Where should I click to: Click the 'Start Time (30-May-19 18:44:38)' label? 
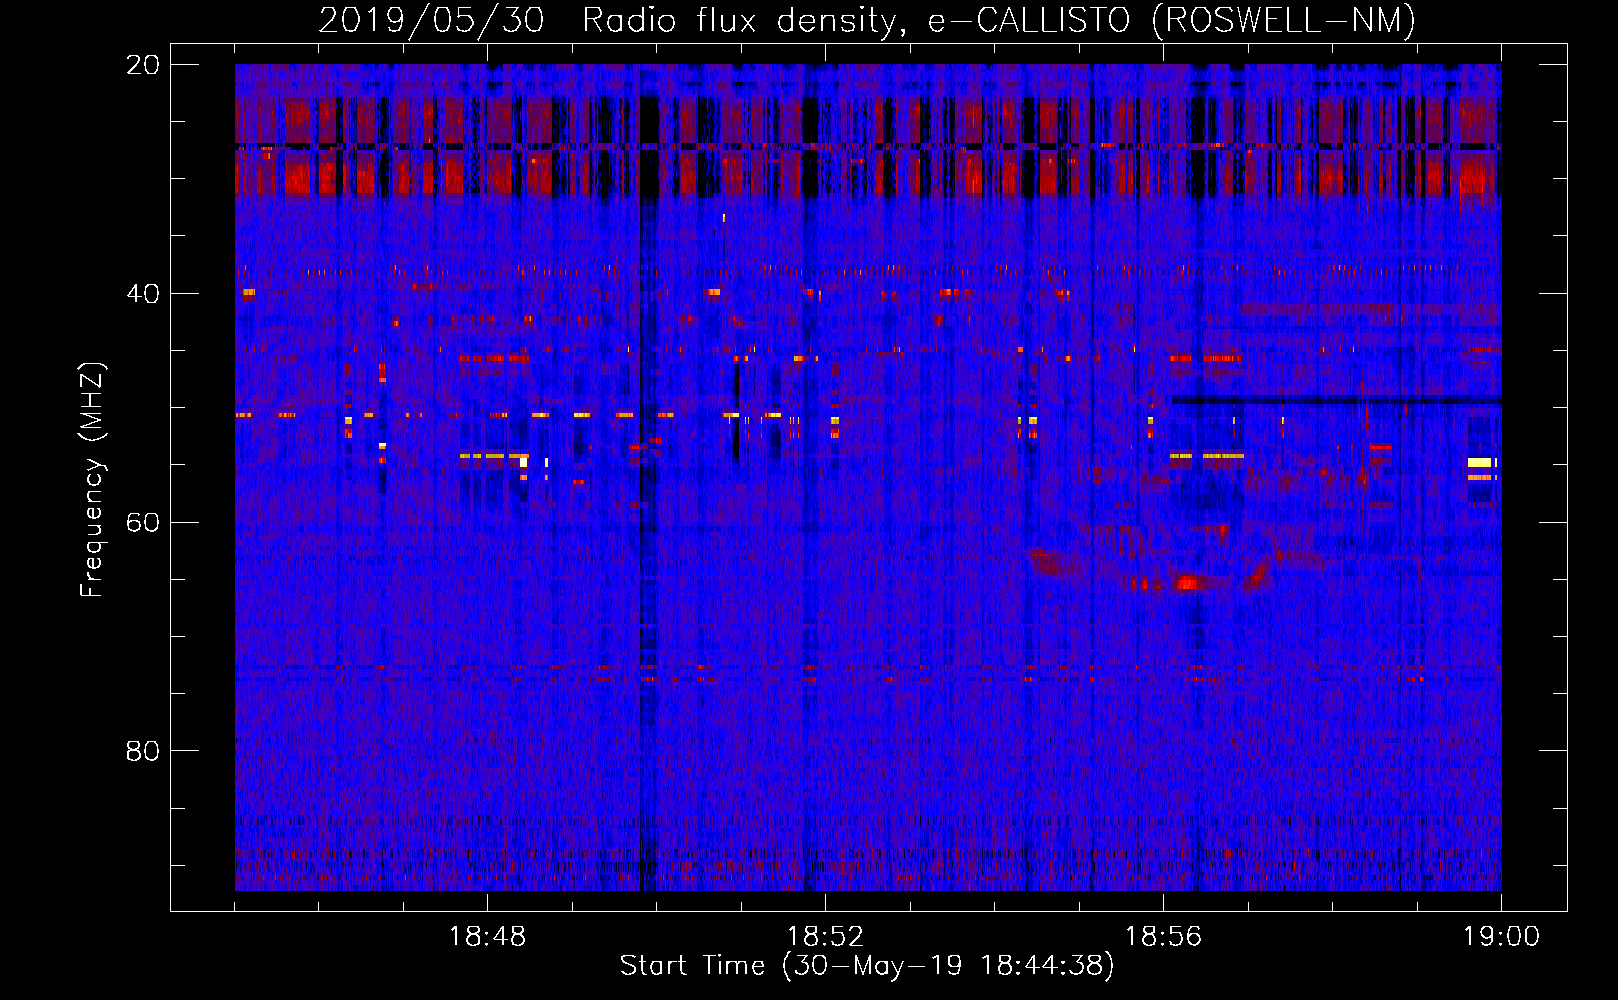pos(867,966)
